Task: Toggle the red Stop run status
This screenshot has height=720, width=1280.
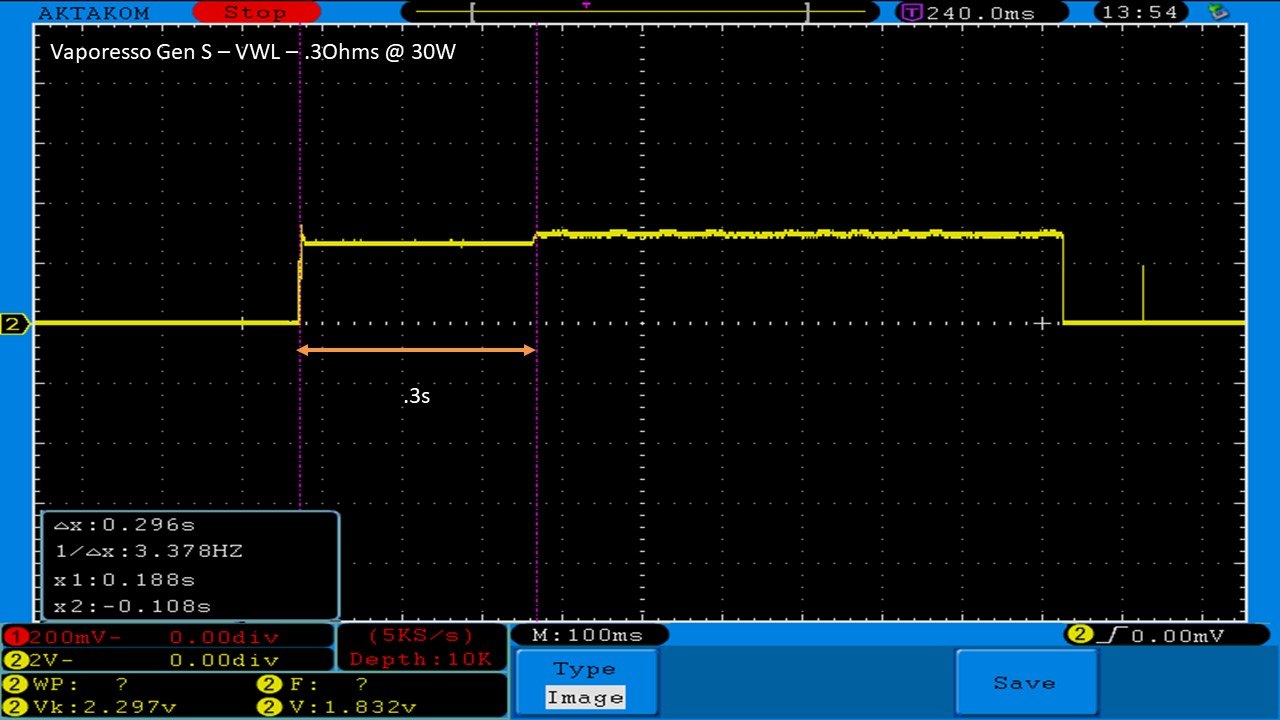Action: coord(254,13)
